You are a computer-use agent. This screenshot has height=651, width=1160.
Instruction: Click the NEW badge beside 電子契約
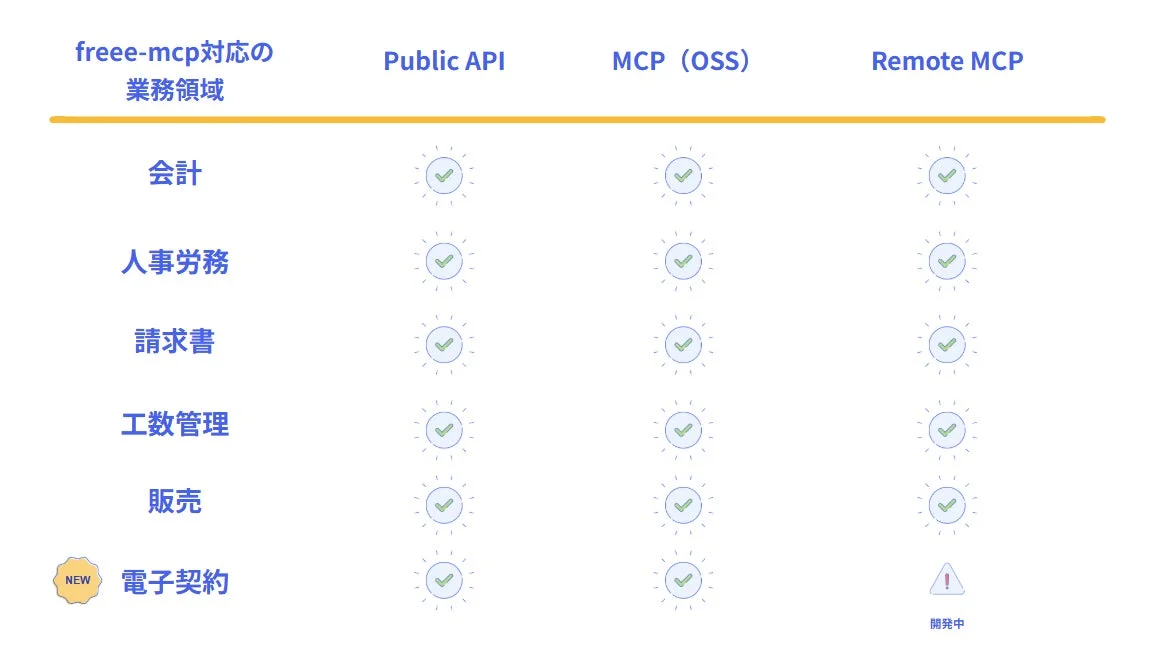tap(77, 581)
